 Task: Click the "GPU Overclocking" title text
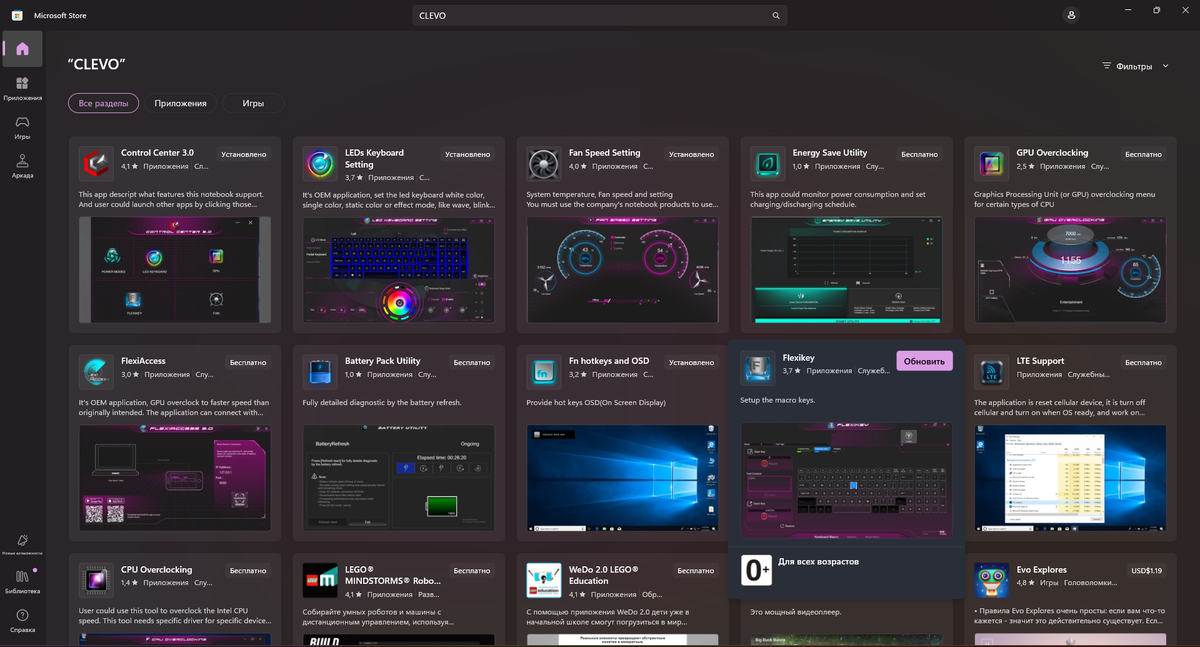point(1052,153)
